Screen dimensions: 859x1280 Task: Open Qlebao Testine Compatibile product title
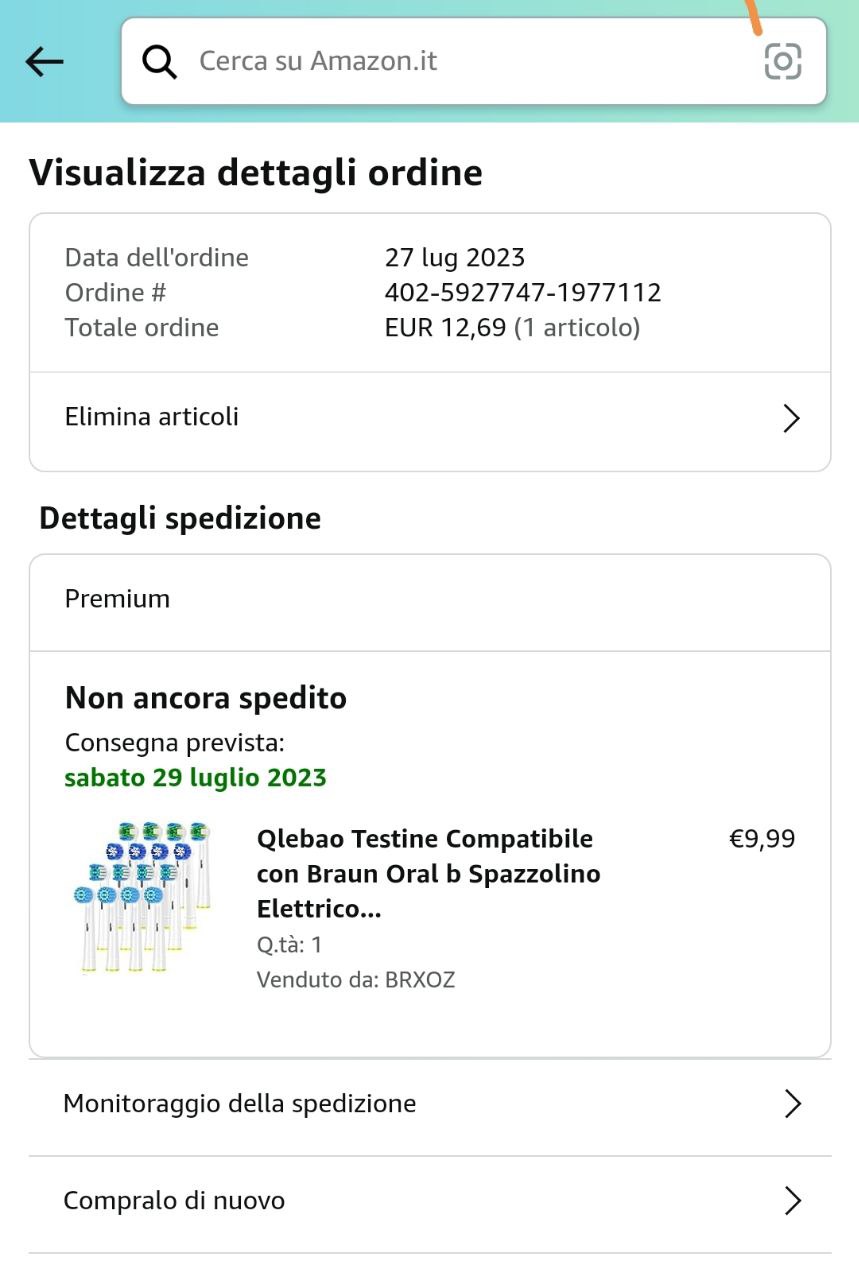429,874
